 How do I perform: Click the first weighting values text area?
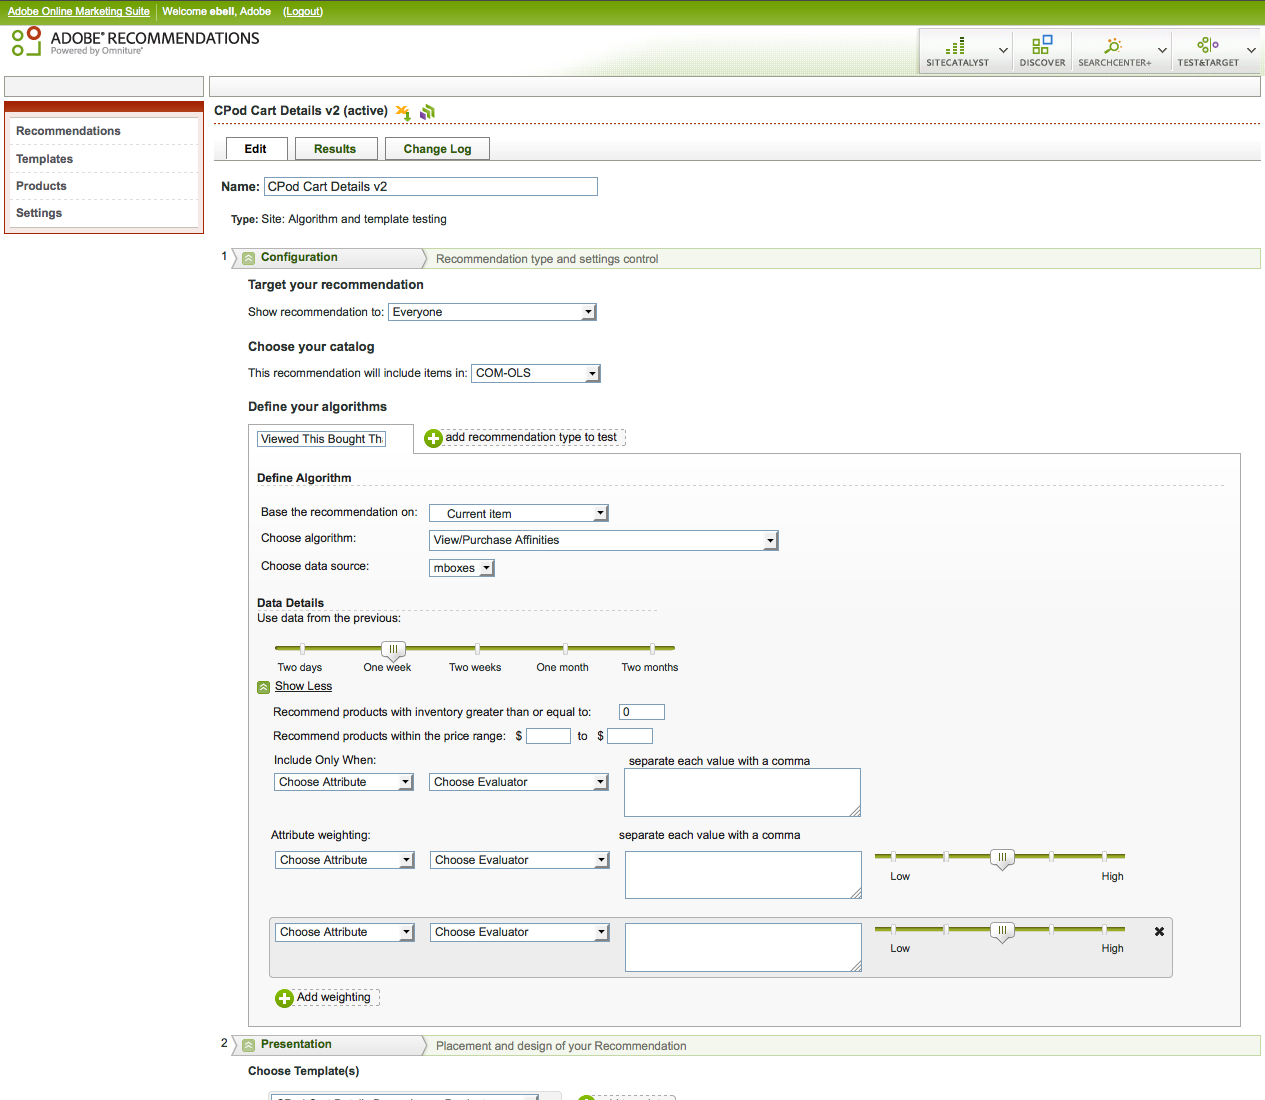tap(743, 875)
